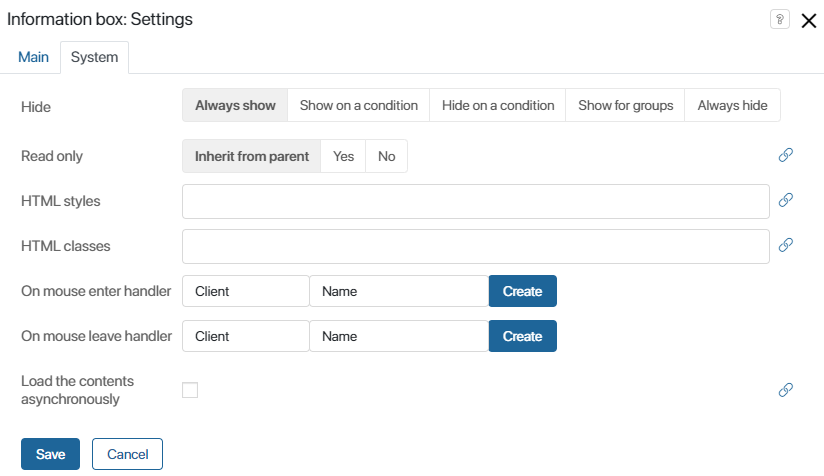This screenshot has width=824, height=476.
Task: Click the link icon beside Read only
Action: click(x=785, y=155)
